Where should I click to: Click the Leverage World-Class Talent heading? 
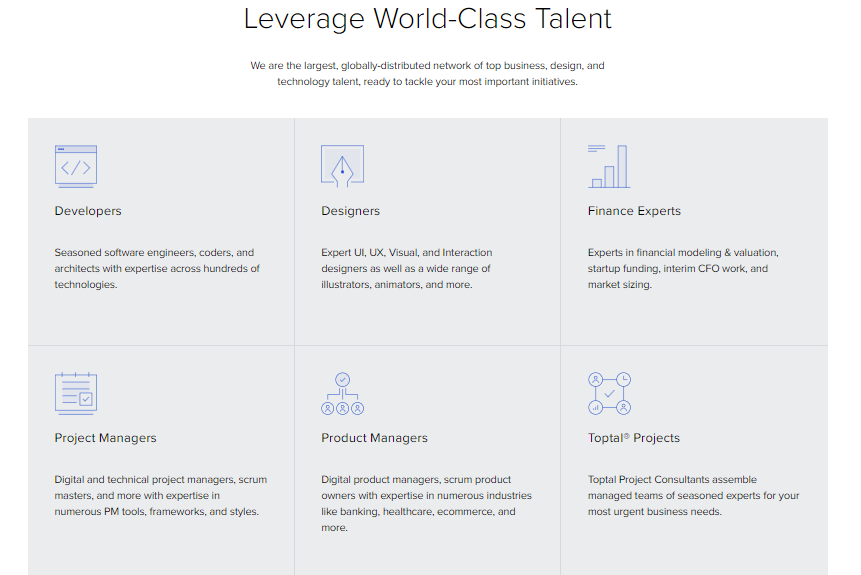point(428,19)
